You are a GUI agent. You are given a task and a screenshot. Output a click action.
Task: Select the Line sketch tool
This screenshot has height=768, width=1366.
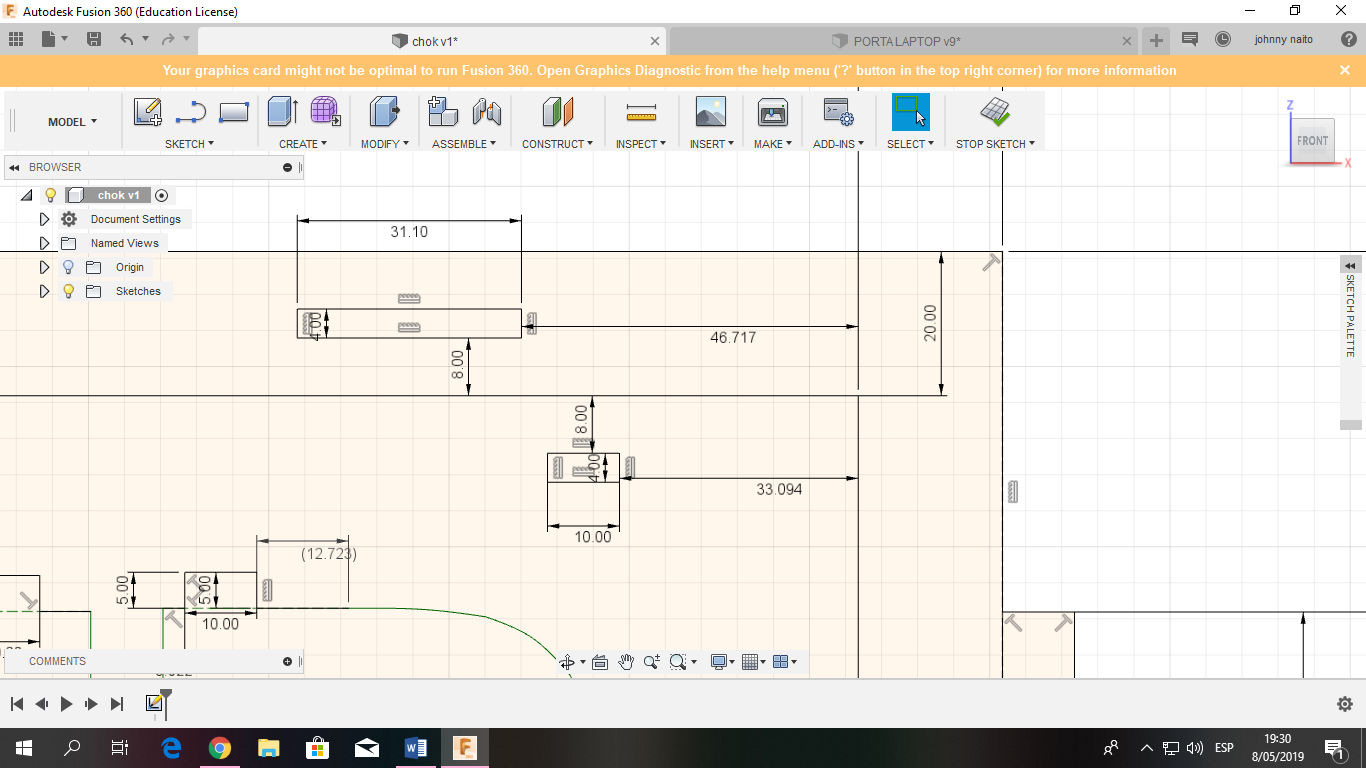(190, 112)
